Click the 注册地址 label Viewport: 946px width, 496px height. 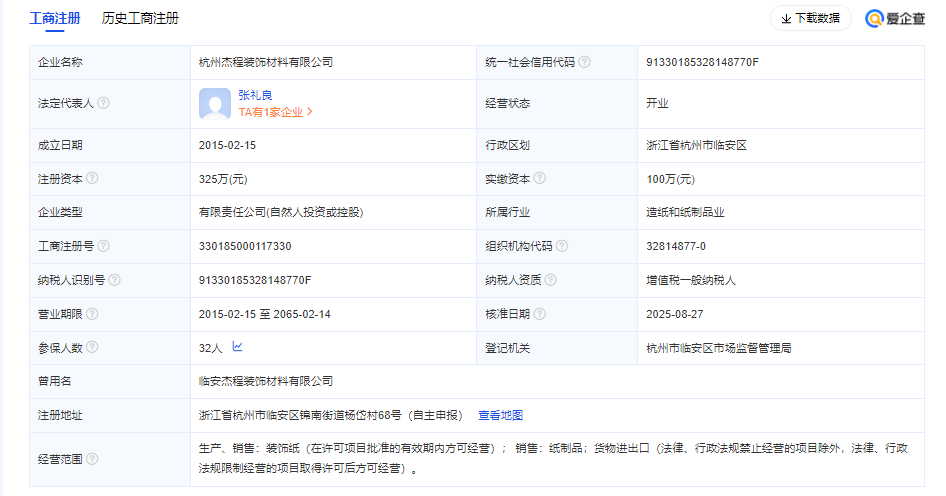pos(60,415)
